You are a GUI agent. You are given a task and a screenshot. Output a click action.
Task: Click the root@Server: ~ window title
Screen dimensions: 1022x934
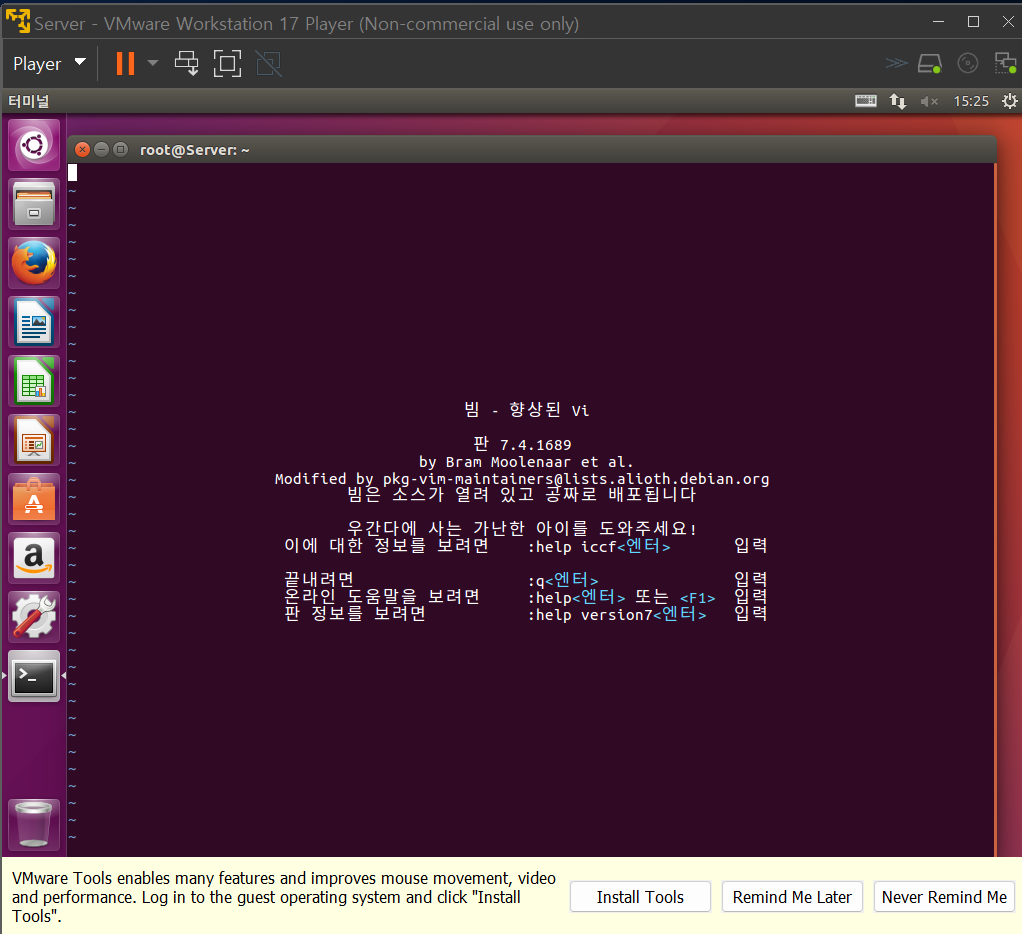pos(195,150)
